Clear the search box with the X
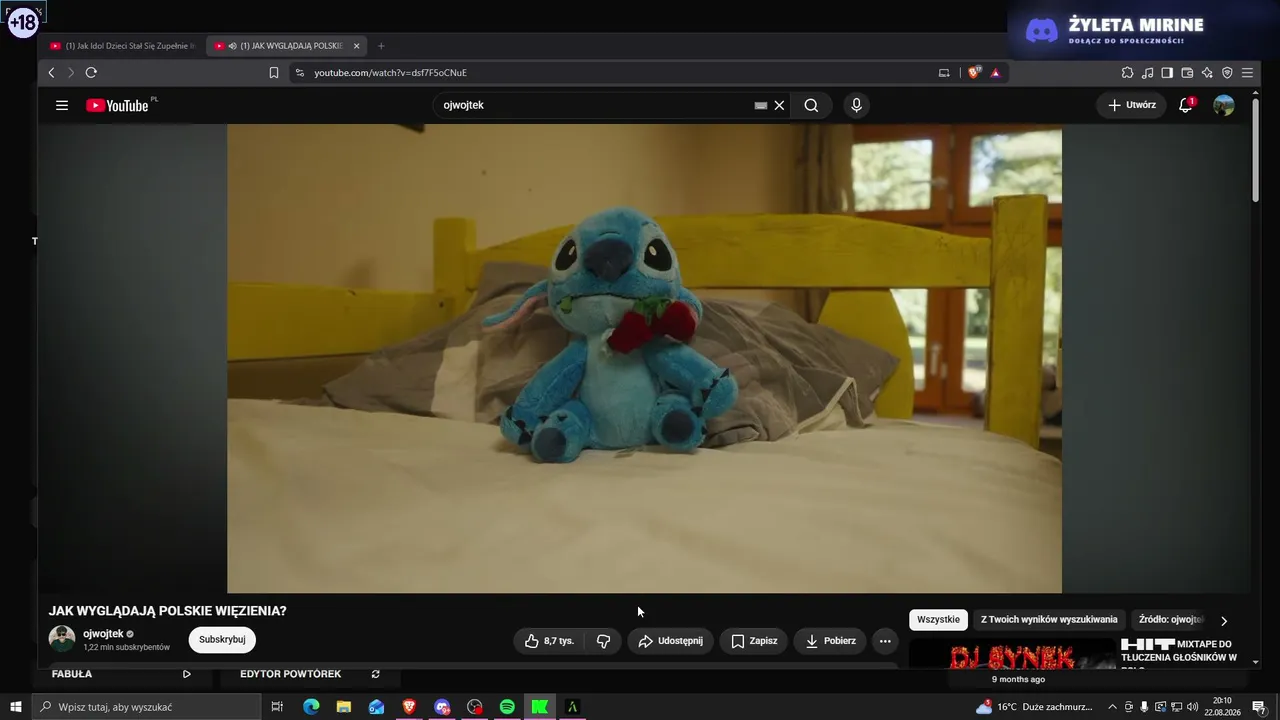 [779, 105]
